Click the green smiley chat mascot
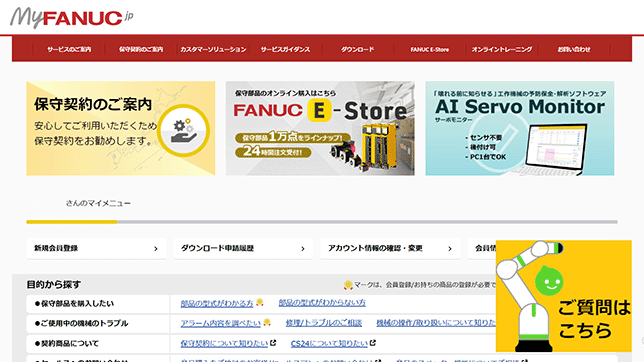Viewport: 644px width, 362px height. pos(549,281)
